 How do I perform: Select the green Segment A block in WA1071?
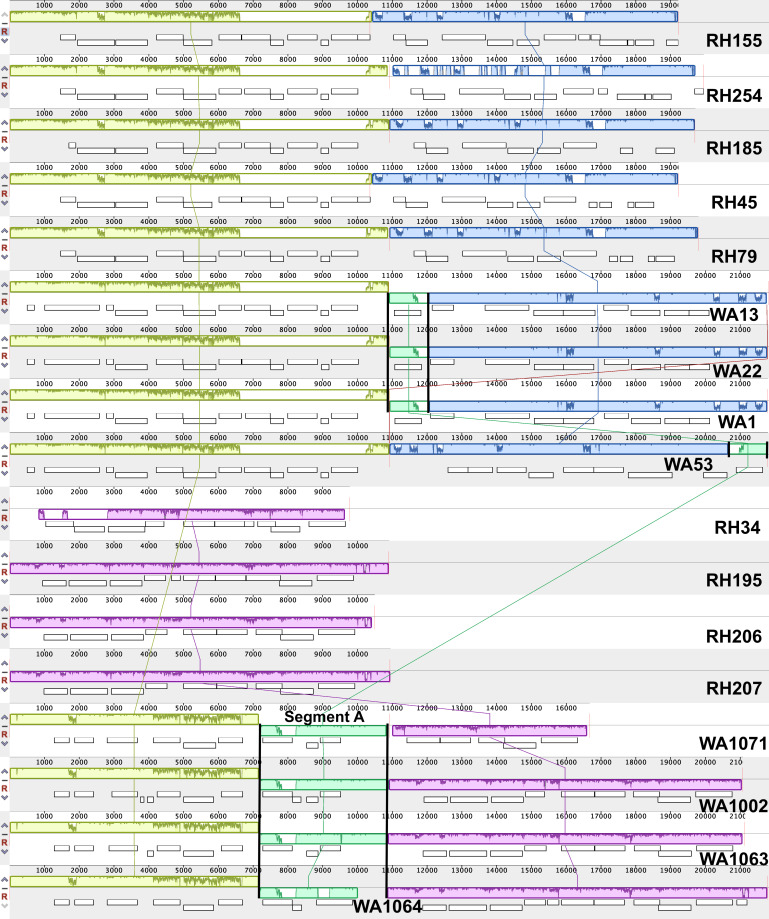click(x=324, y=730)
